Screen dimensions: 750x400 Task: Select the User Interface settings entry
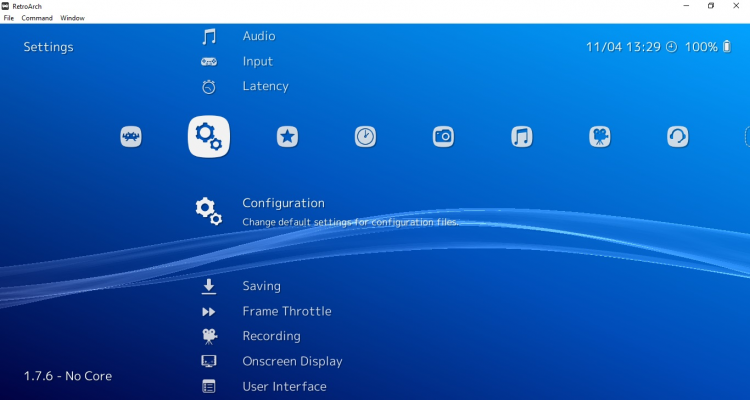[284, 386]
